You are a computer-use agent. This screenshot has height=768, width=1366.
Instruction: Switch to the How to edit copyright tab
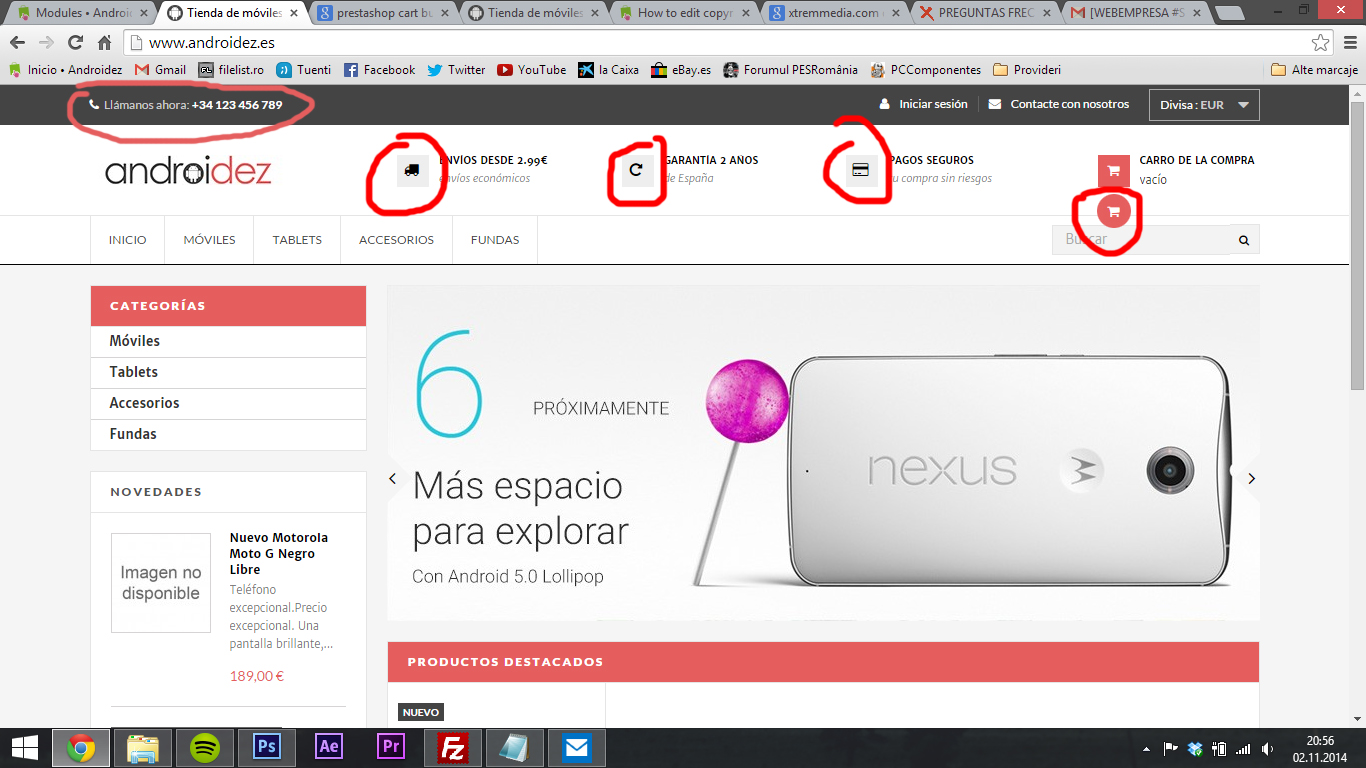click(x=686, y=14)
